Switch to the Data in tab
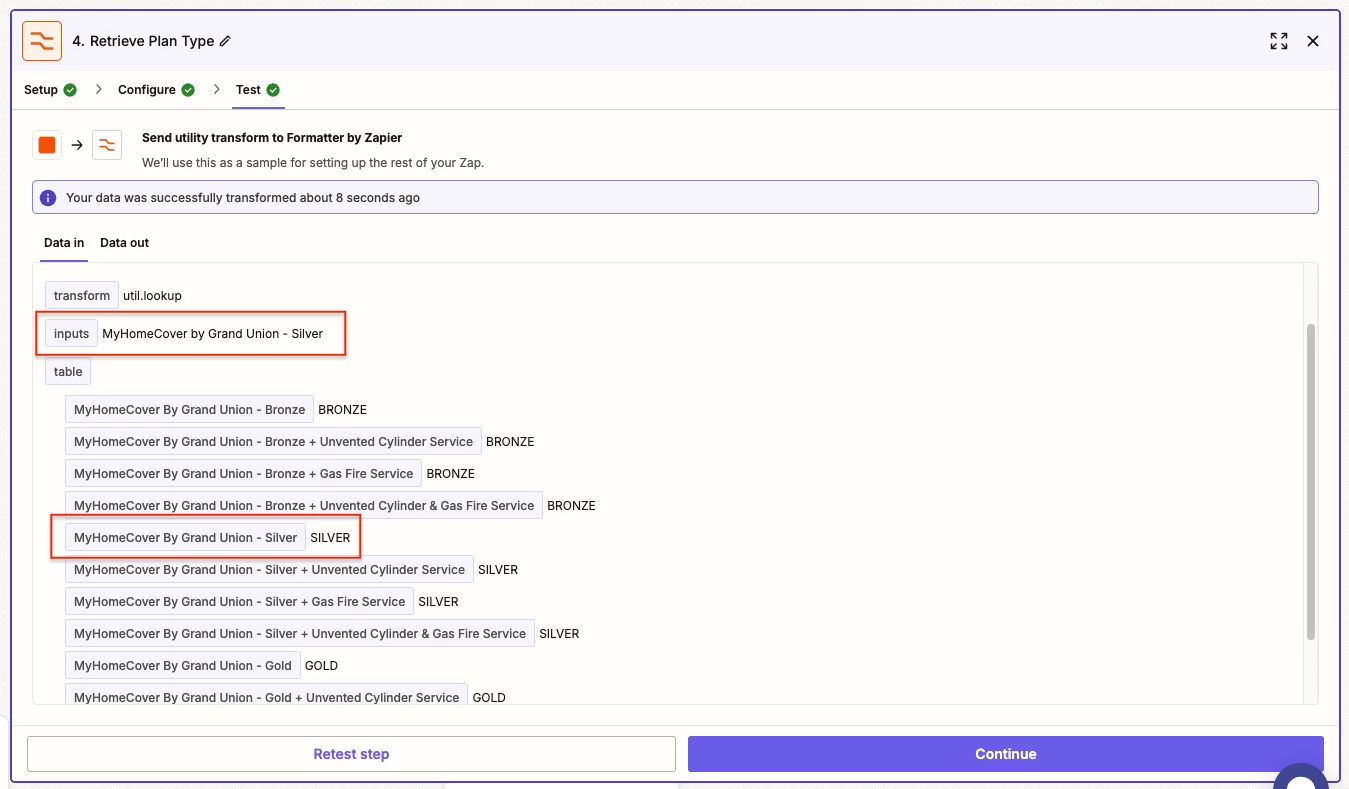Screen dimensions: 1349x789 point(64,243)
